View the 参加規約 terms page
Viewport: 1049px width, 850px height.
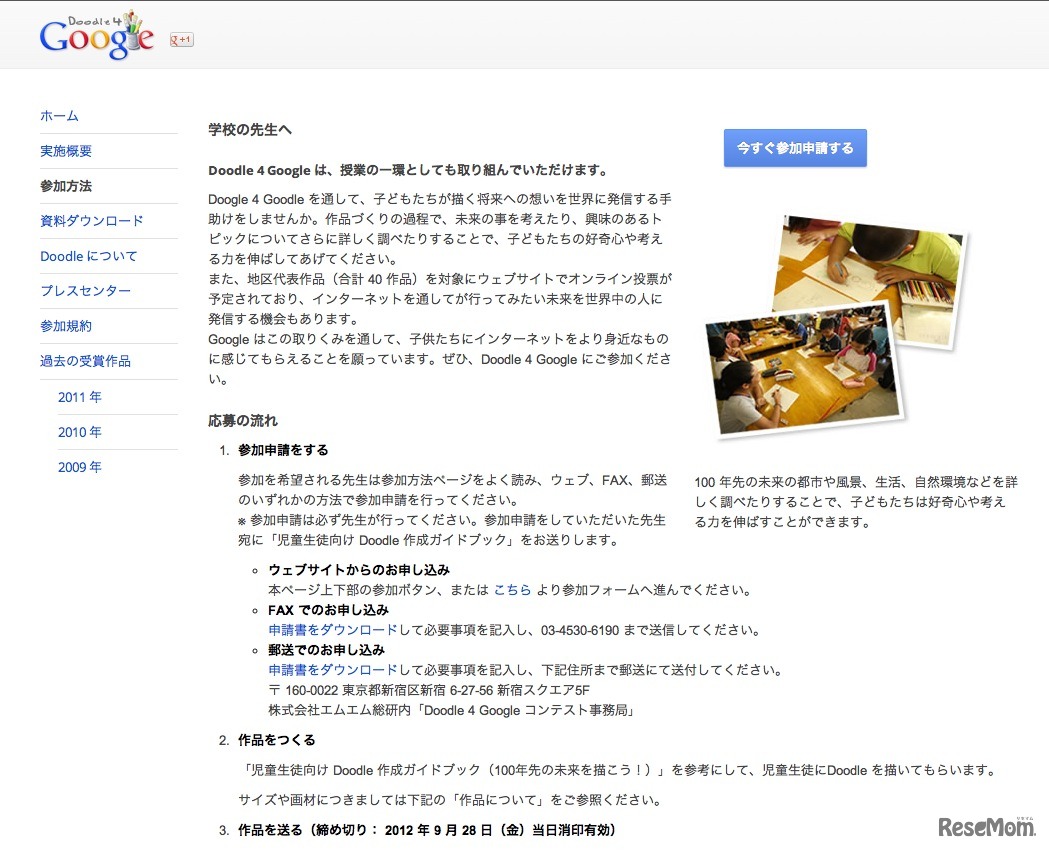tap(66, 326)
